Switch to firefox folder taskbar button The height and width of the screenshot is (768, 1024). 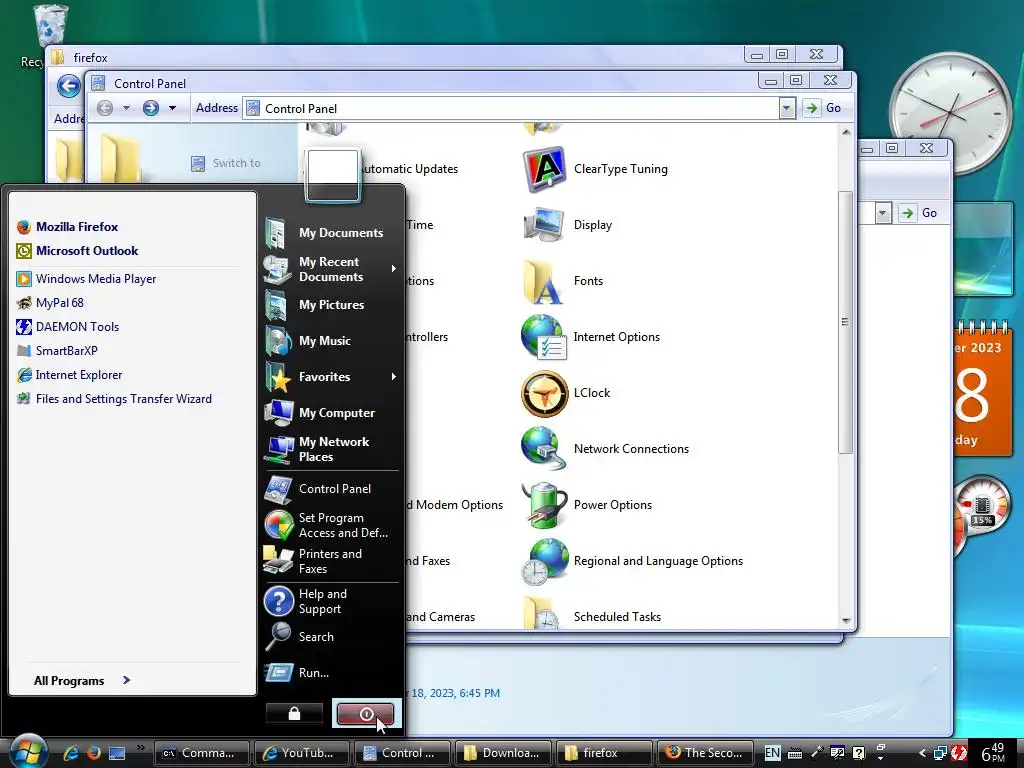coord(603,753)
